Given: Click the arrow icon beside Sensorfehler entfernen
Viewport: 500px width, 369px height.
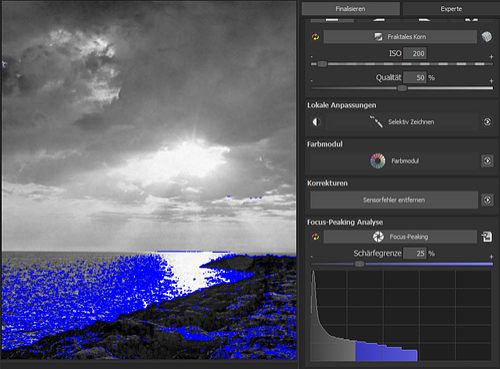Looking at the screenshot, I should (487, 200).
